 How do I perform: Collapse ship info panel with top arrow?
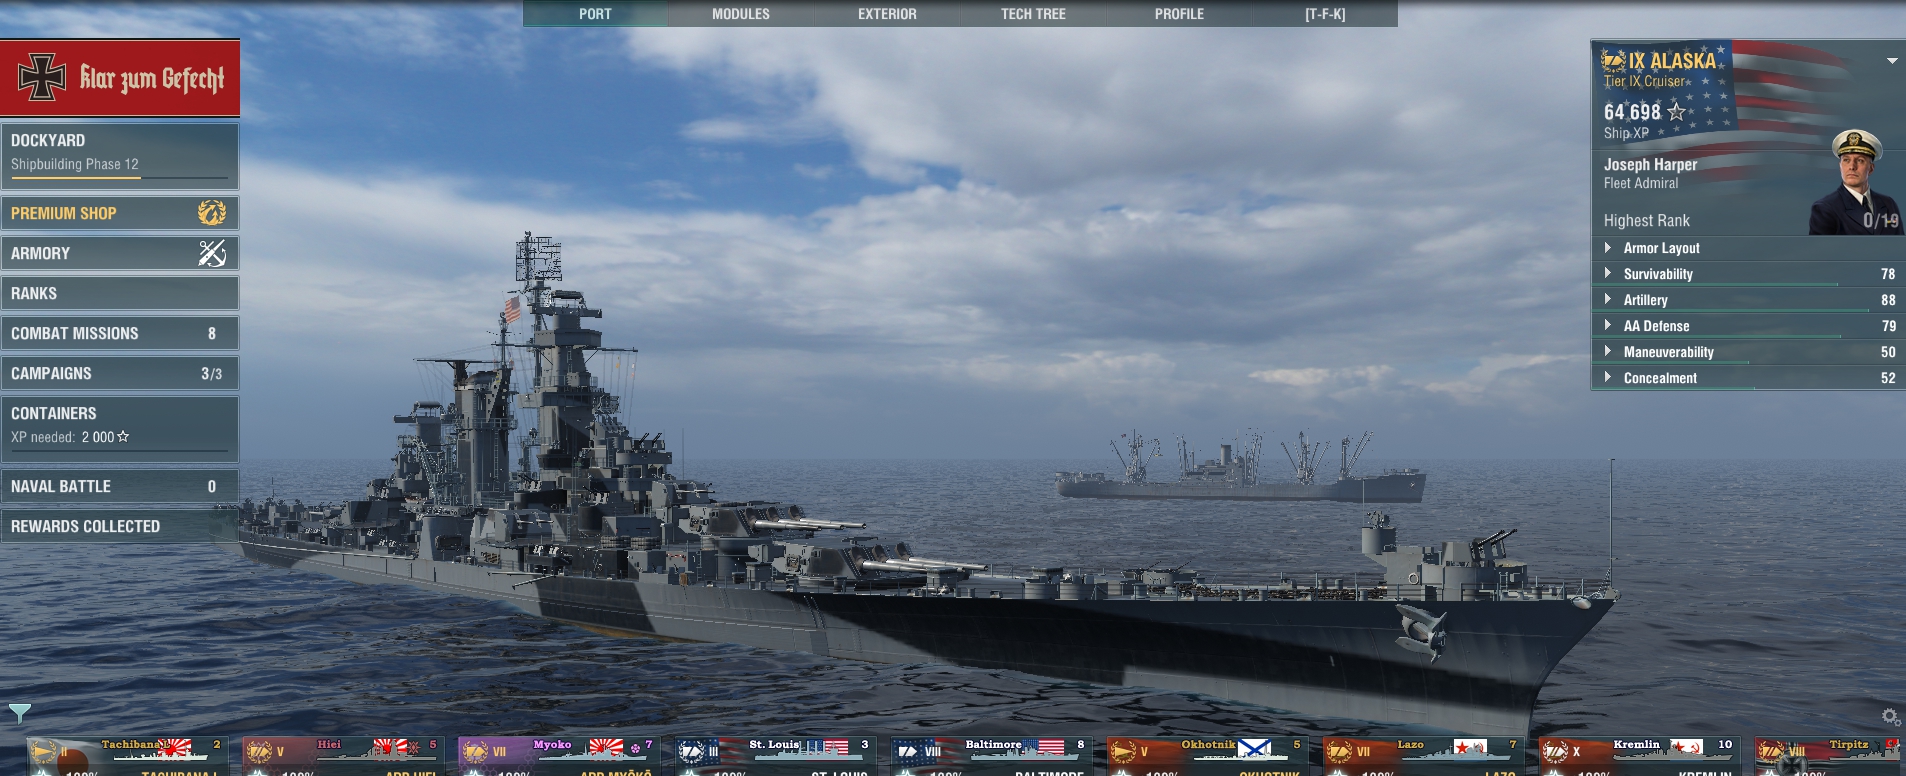click(1892, 61)
